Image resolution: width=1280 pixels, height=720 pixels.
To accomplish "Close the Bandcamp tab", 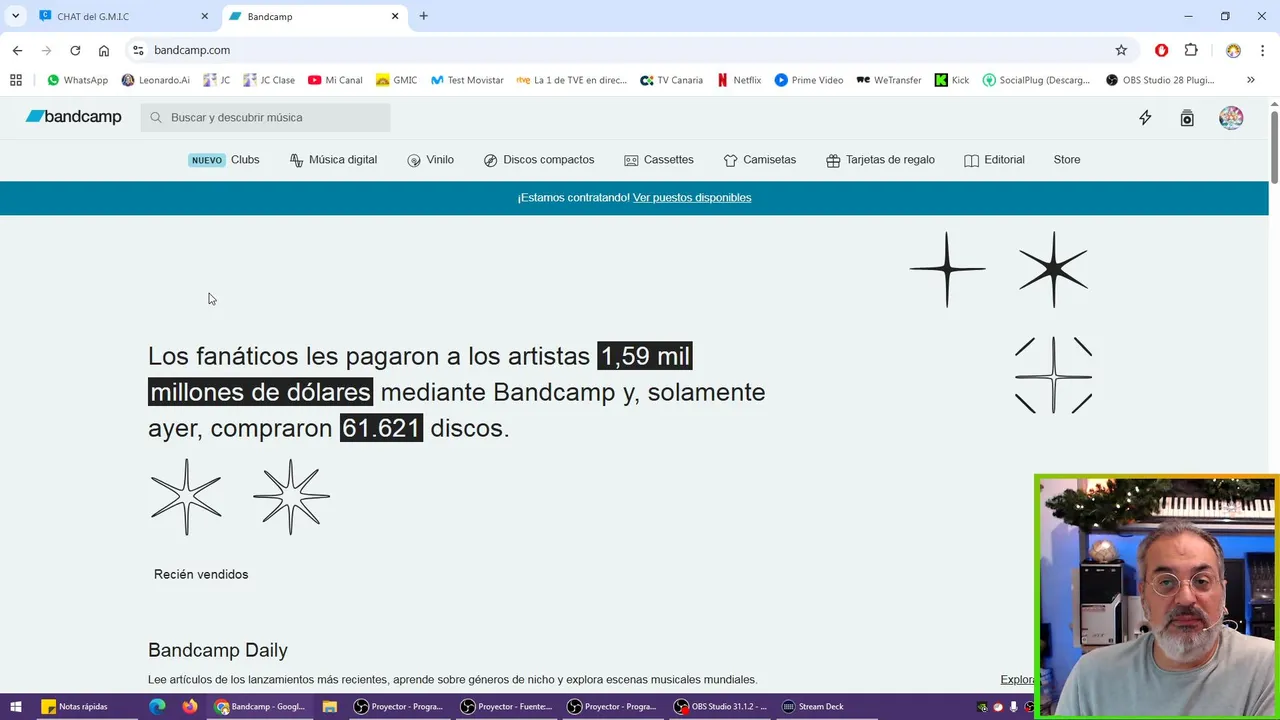I will 395,16.
